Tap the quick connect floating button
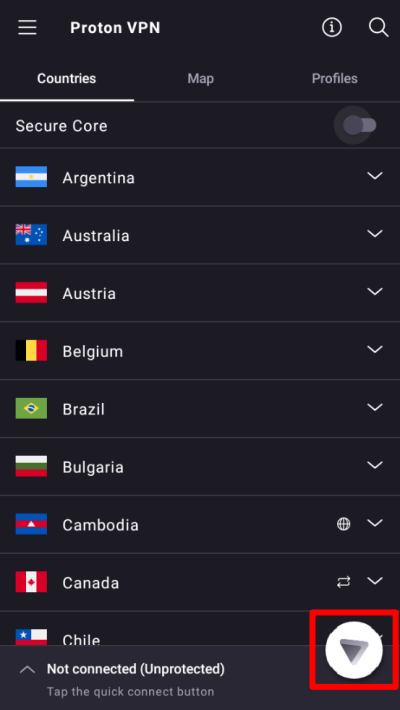 pos(354,650)
